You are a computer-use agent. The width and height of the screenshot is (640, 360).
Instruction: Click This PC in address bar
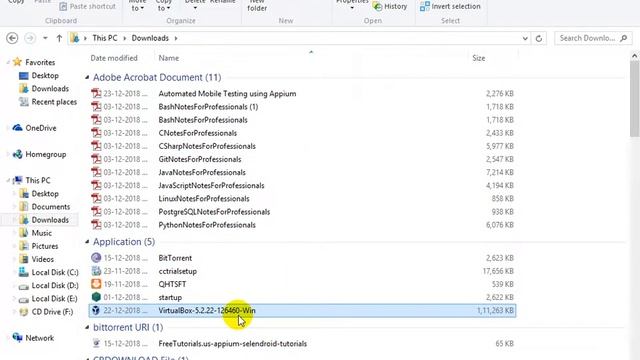point(104,38)
